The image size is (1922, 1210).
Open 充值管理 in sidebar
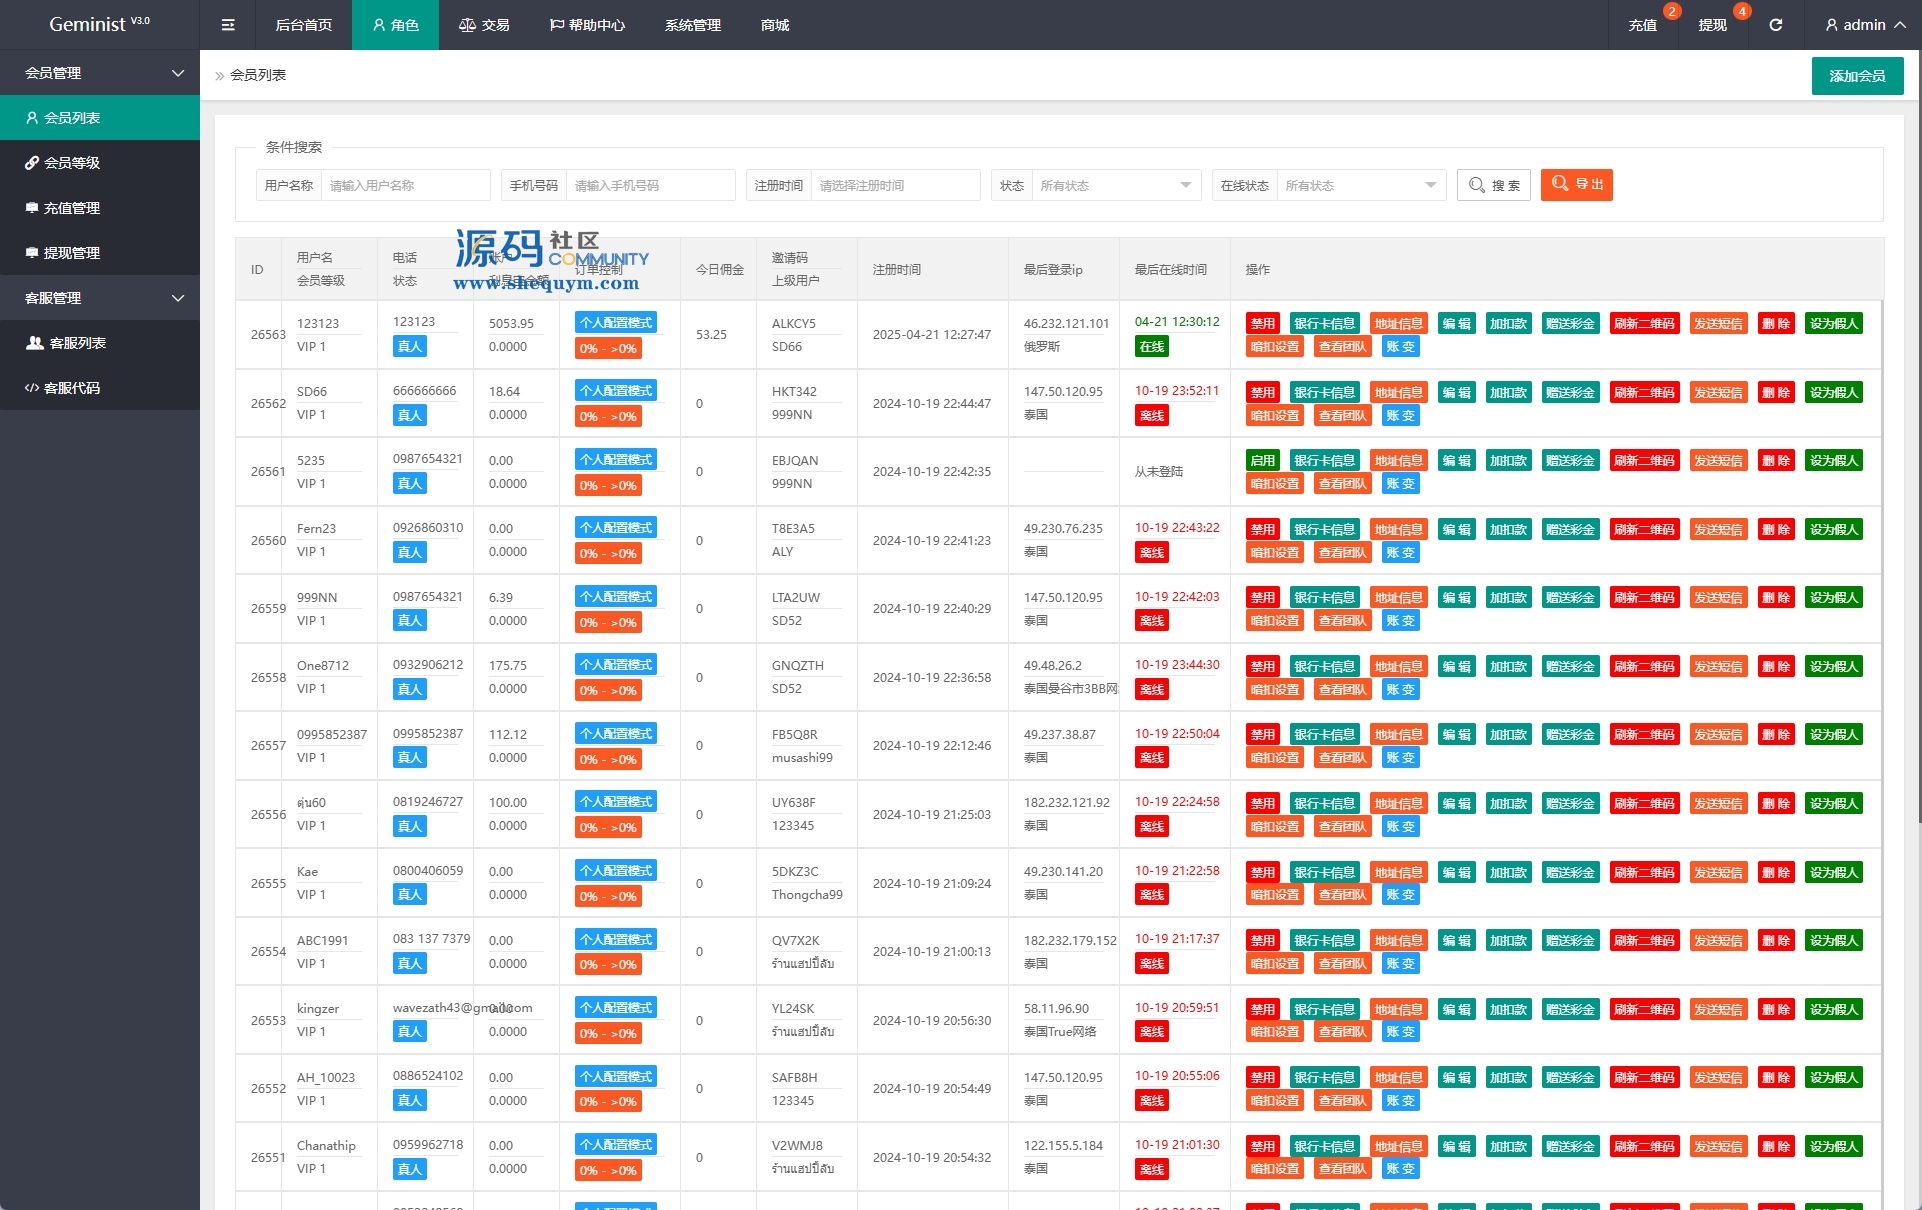[x=72, y=208]
